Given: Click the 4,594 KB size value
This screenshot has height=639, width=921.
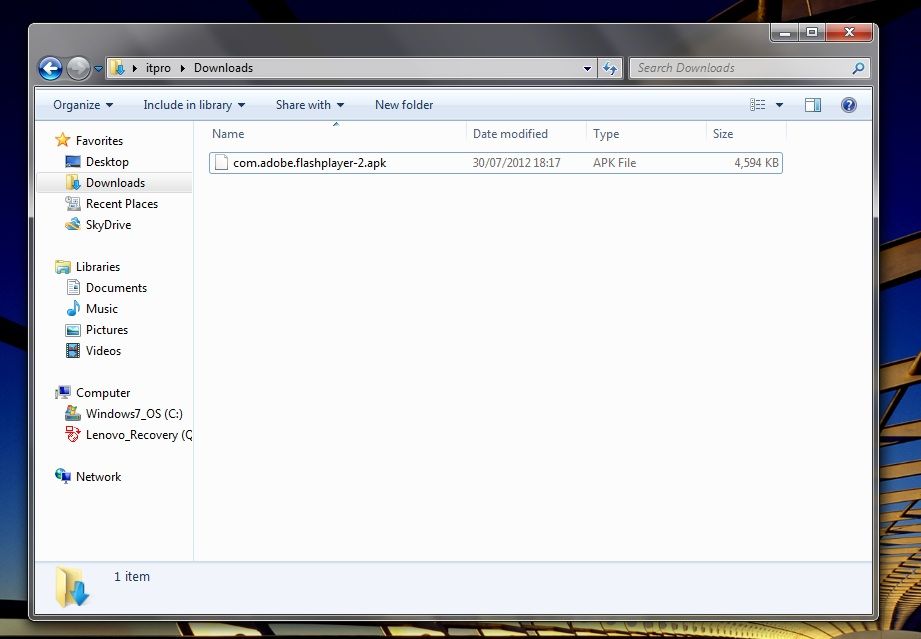Looking at the screenshot, I should [757, 163].
